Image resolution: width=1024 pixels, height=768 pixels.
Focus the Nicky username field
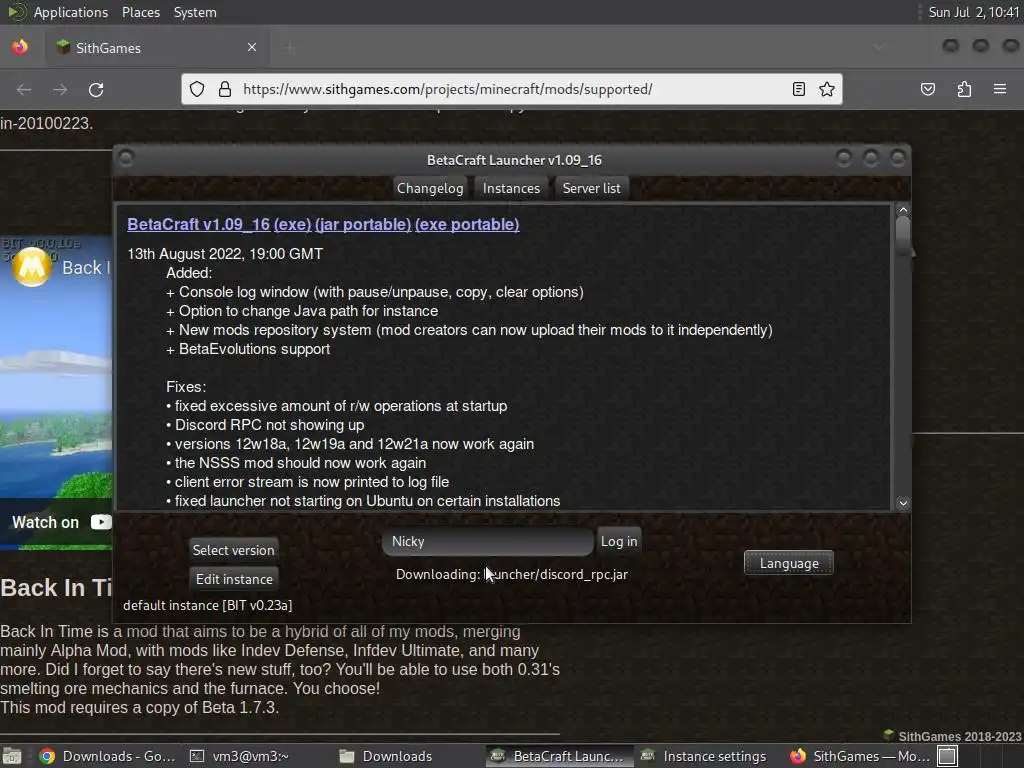coord(487,541)
